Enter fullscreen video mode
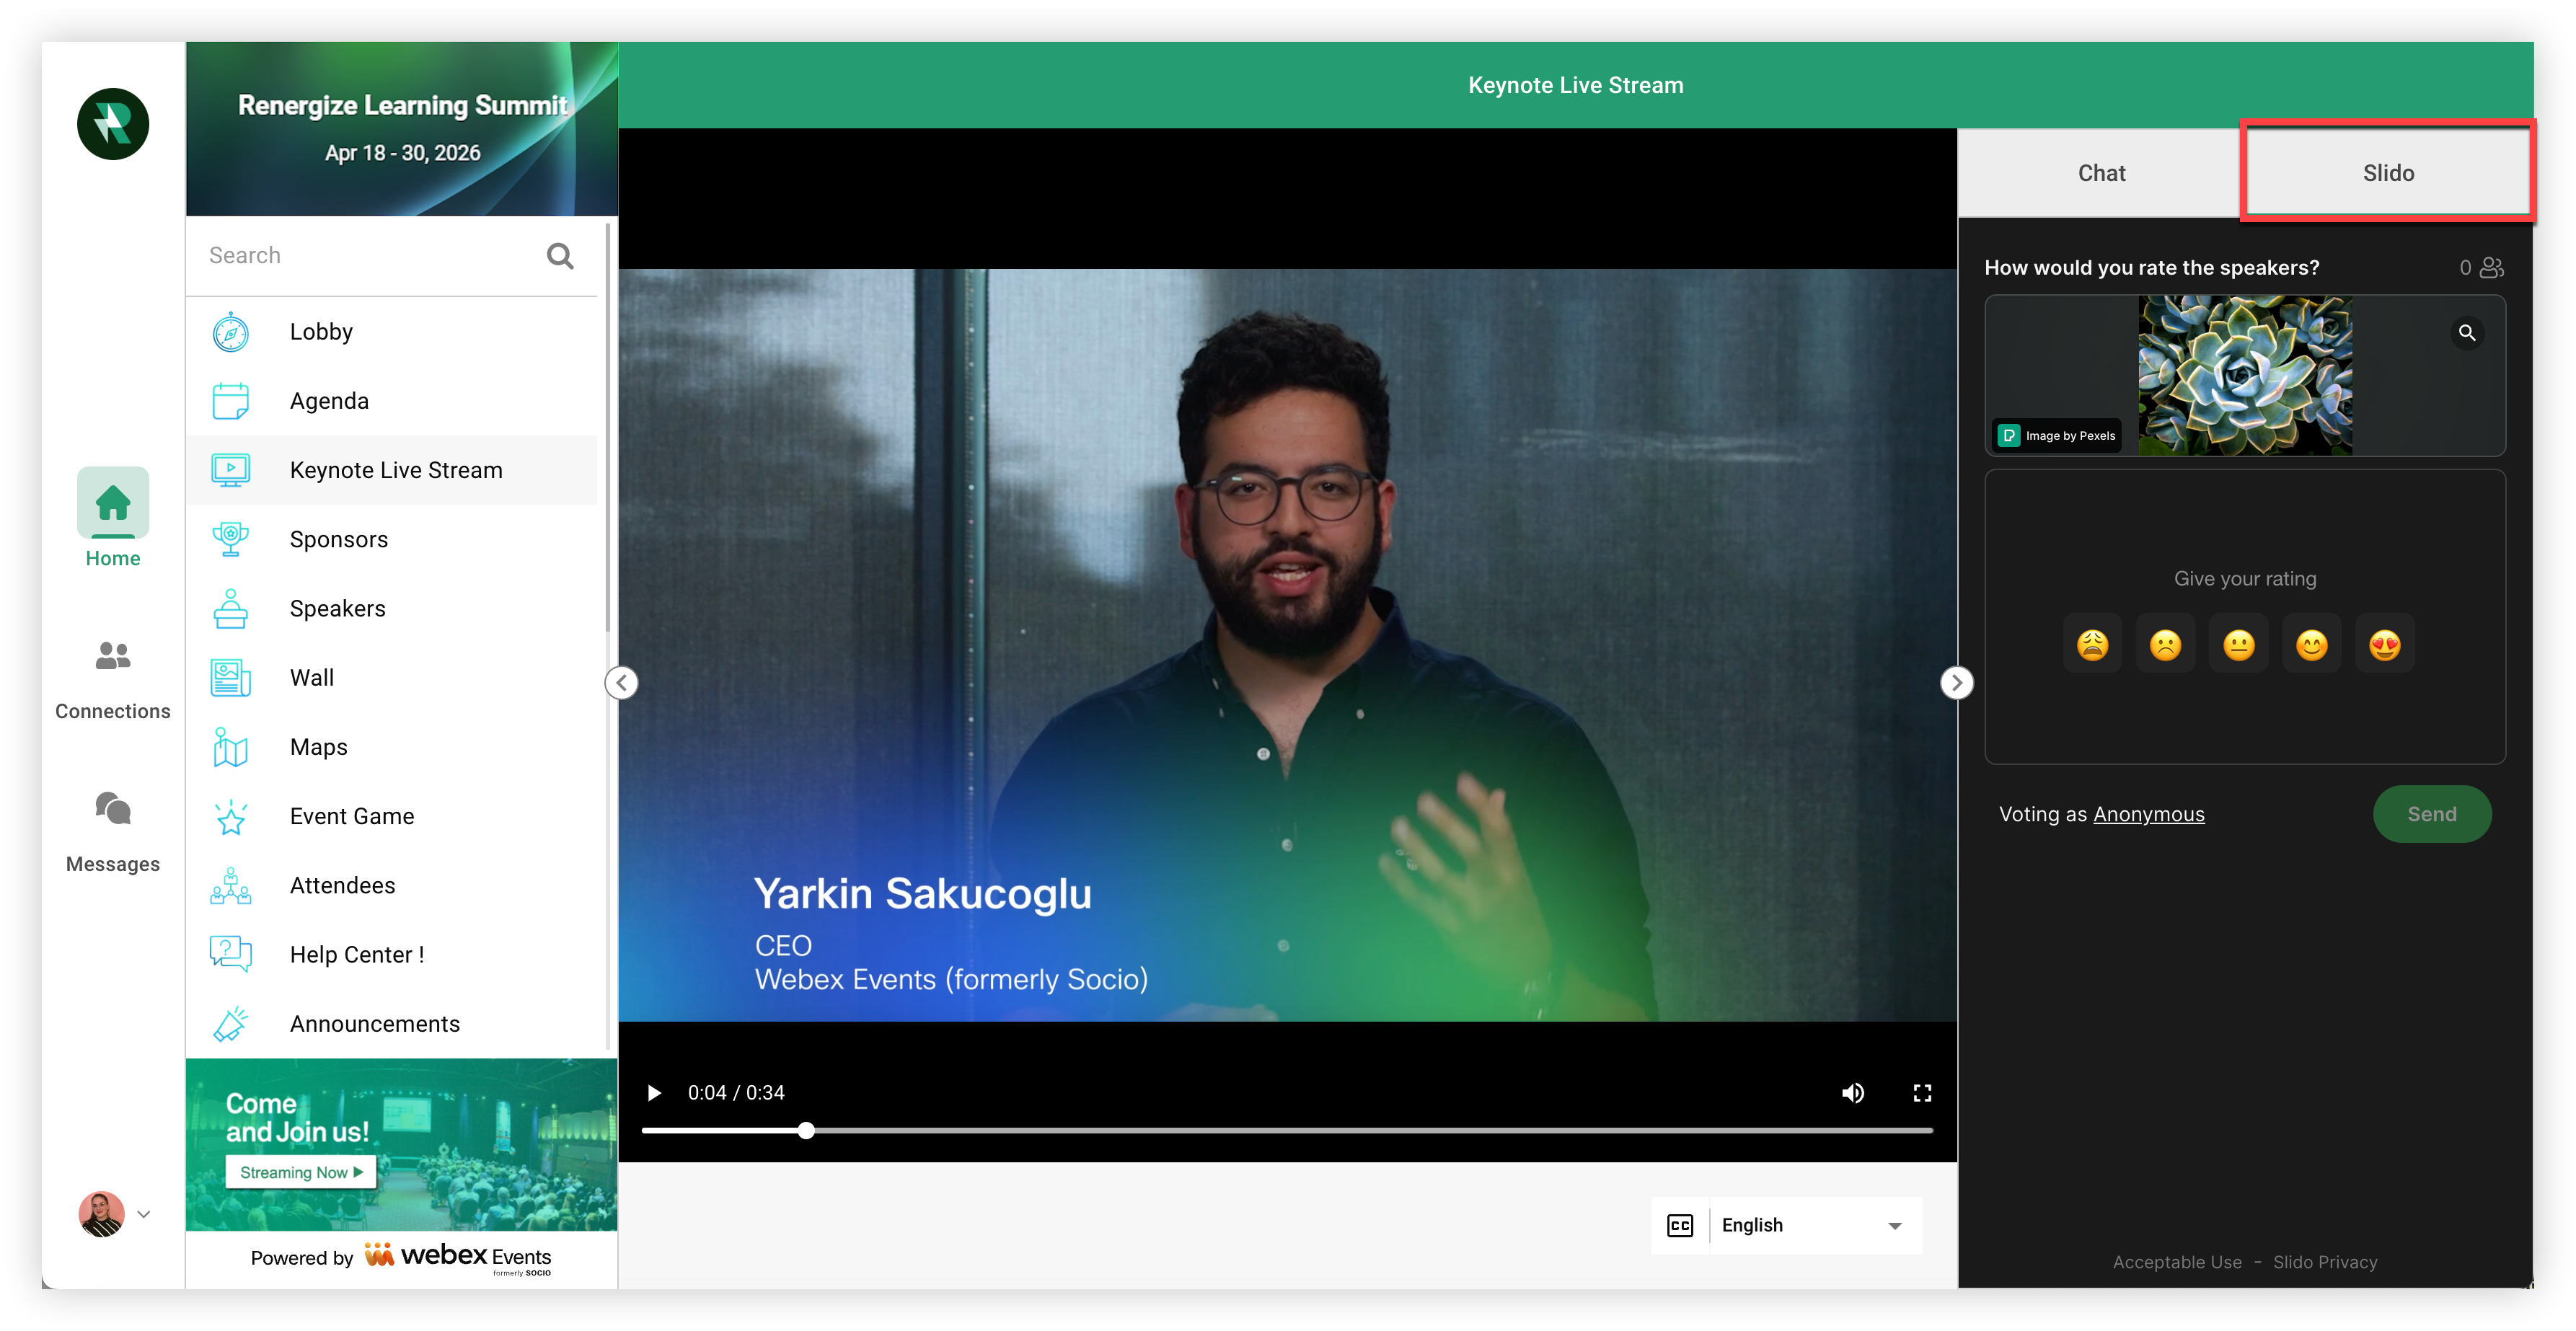The width and height of the screenshot is (2576, 1331). pos(1922,1093)
